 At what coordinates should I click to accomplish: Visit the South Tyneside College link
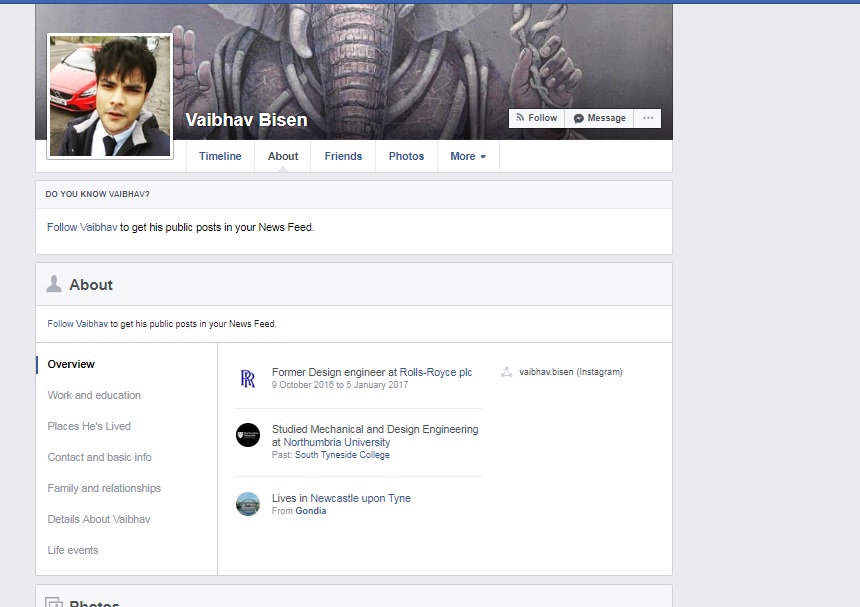coord(342,455)
